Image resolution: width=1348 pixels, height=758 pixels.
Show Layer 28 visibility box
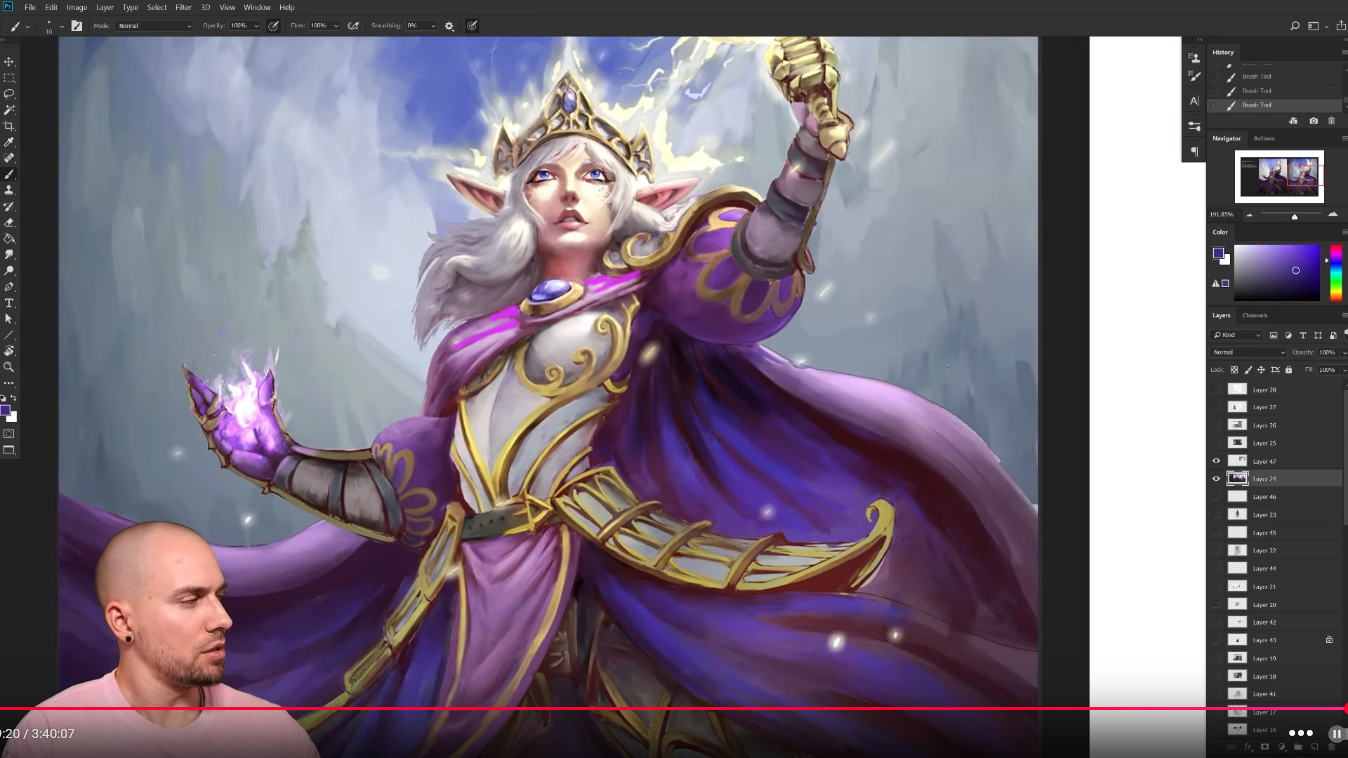[1217, 389]
